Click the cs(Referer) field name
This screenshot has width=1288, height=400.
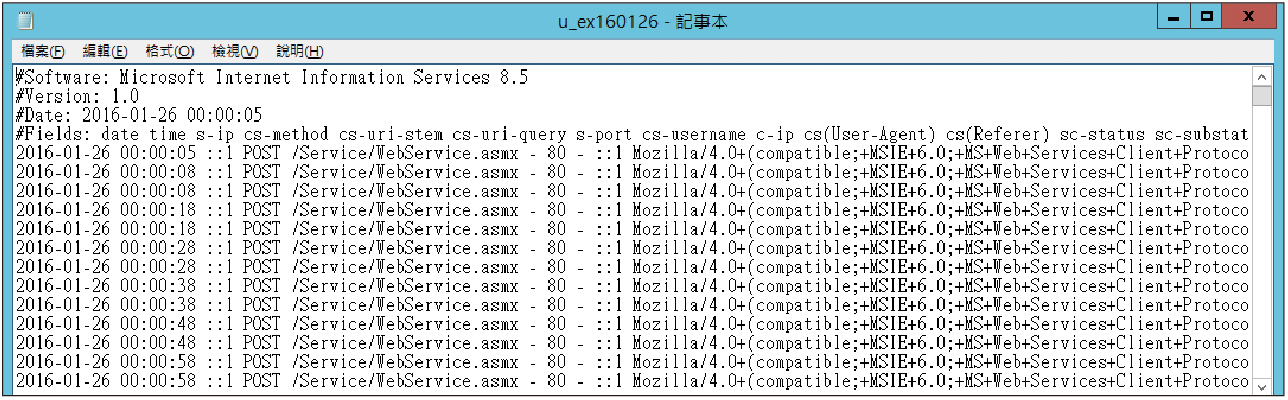click(995, 134)
